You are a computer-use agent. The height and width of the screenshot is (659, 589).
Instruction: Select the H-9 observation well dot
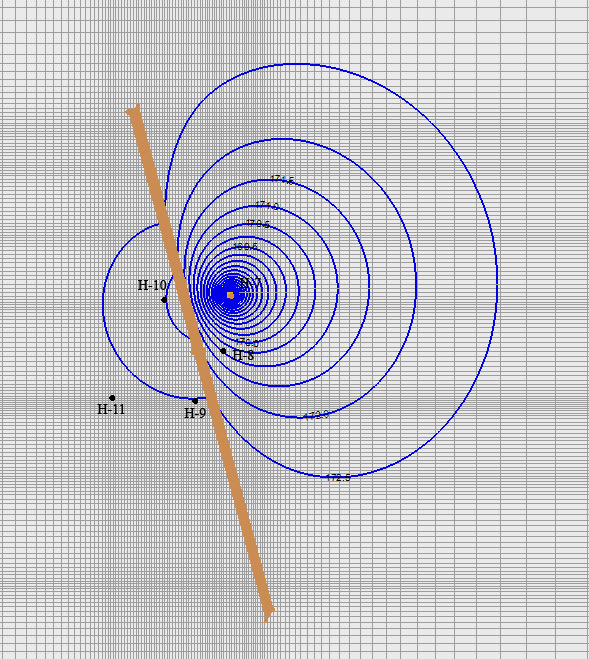pyautogui.click(x=195, y=401)
